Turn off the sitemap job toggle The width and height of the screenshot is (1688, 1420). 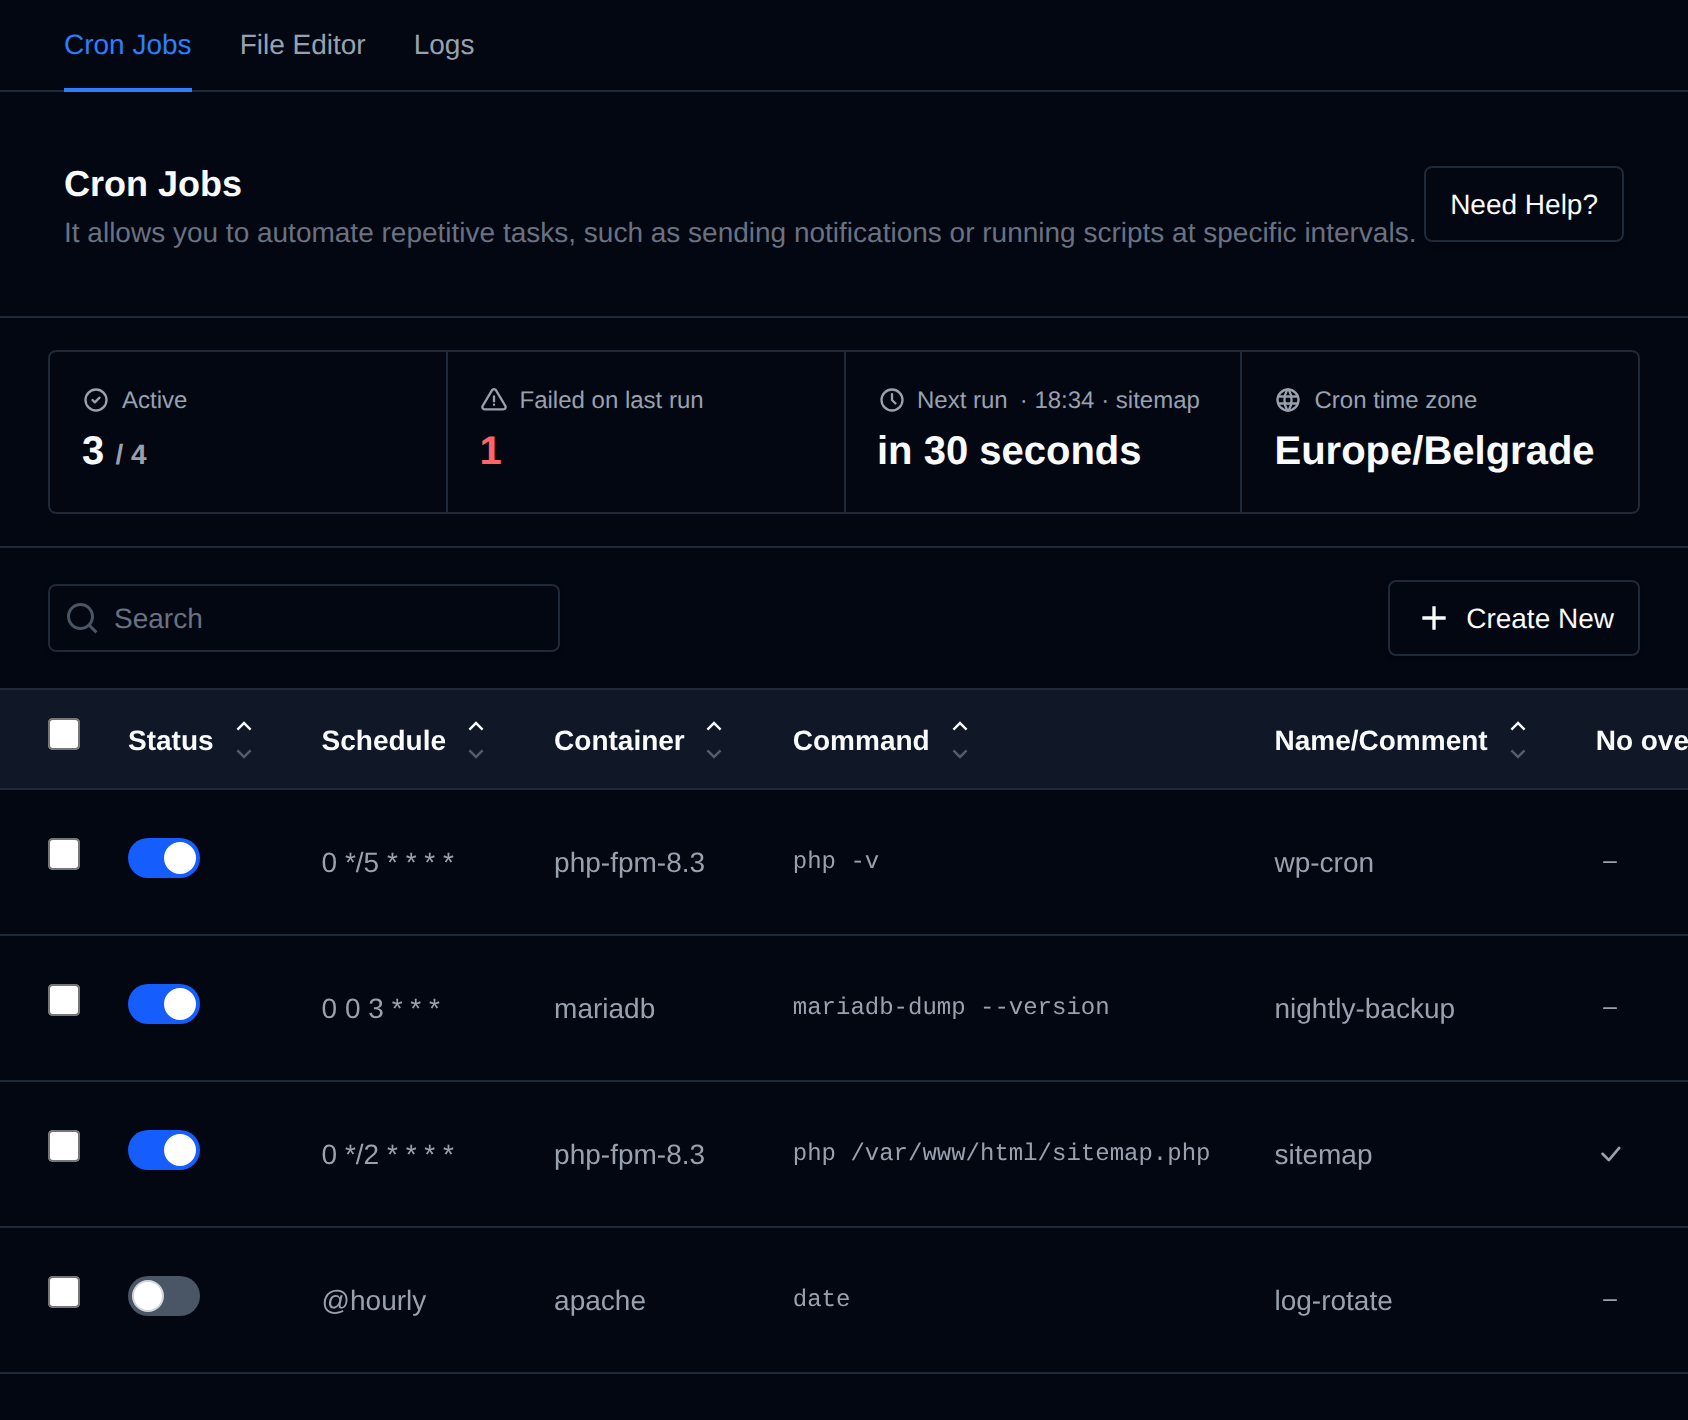pyautogui.click(x=164, y=1150)
